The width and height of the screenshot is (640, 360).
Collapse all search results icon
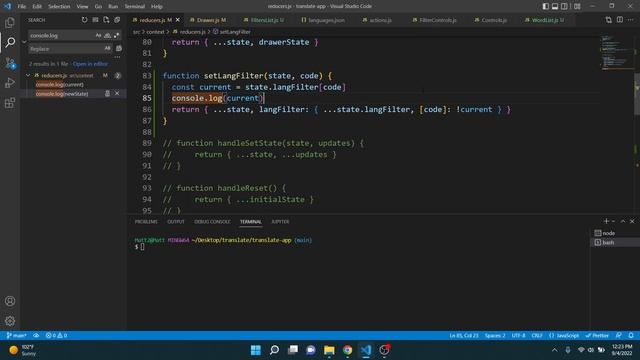[117, 20]
